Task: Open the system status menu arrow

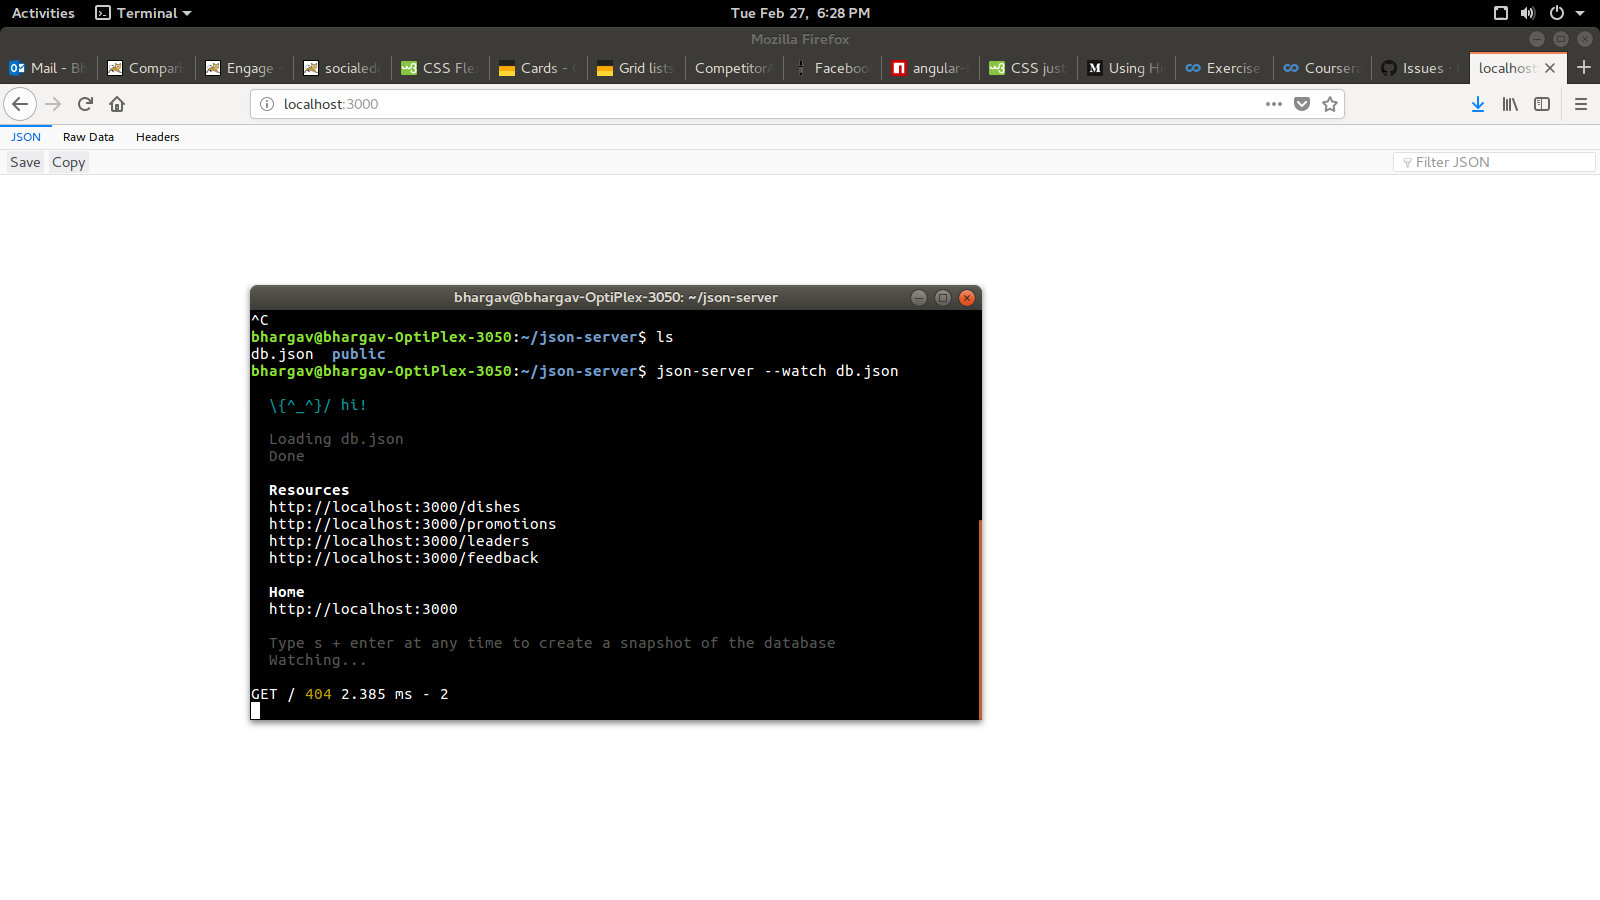Action: tap(1578, 13)
